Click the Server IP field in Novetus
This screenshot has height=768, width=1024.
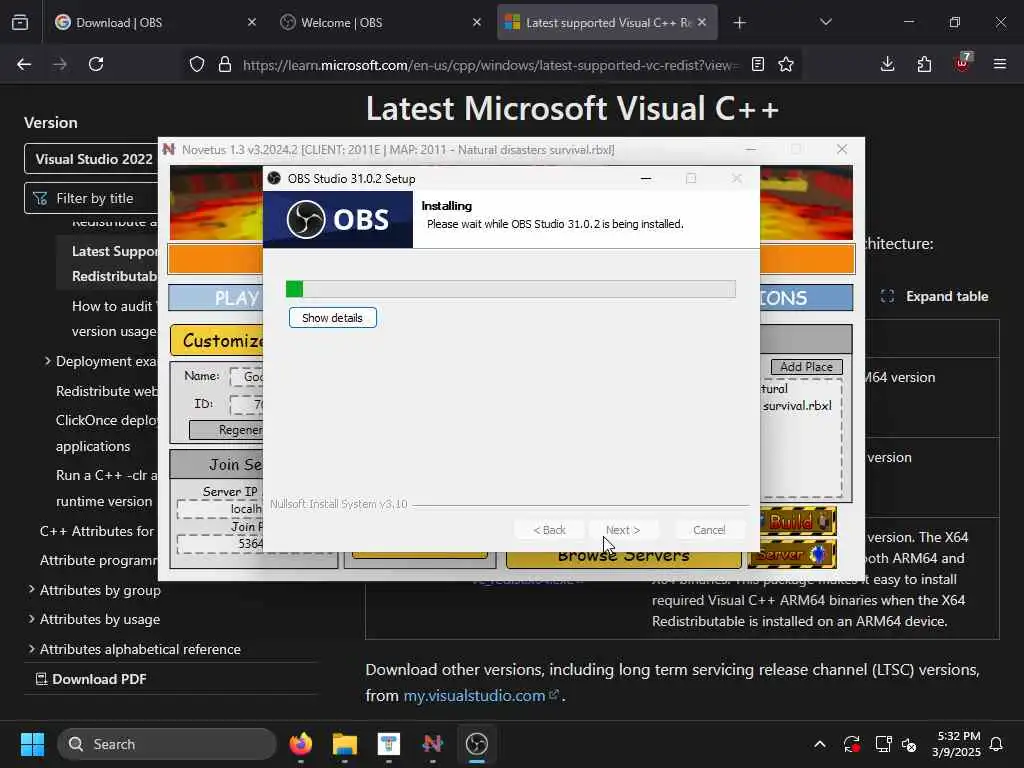pyautogui.click(x=220, y=509)
